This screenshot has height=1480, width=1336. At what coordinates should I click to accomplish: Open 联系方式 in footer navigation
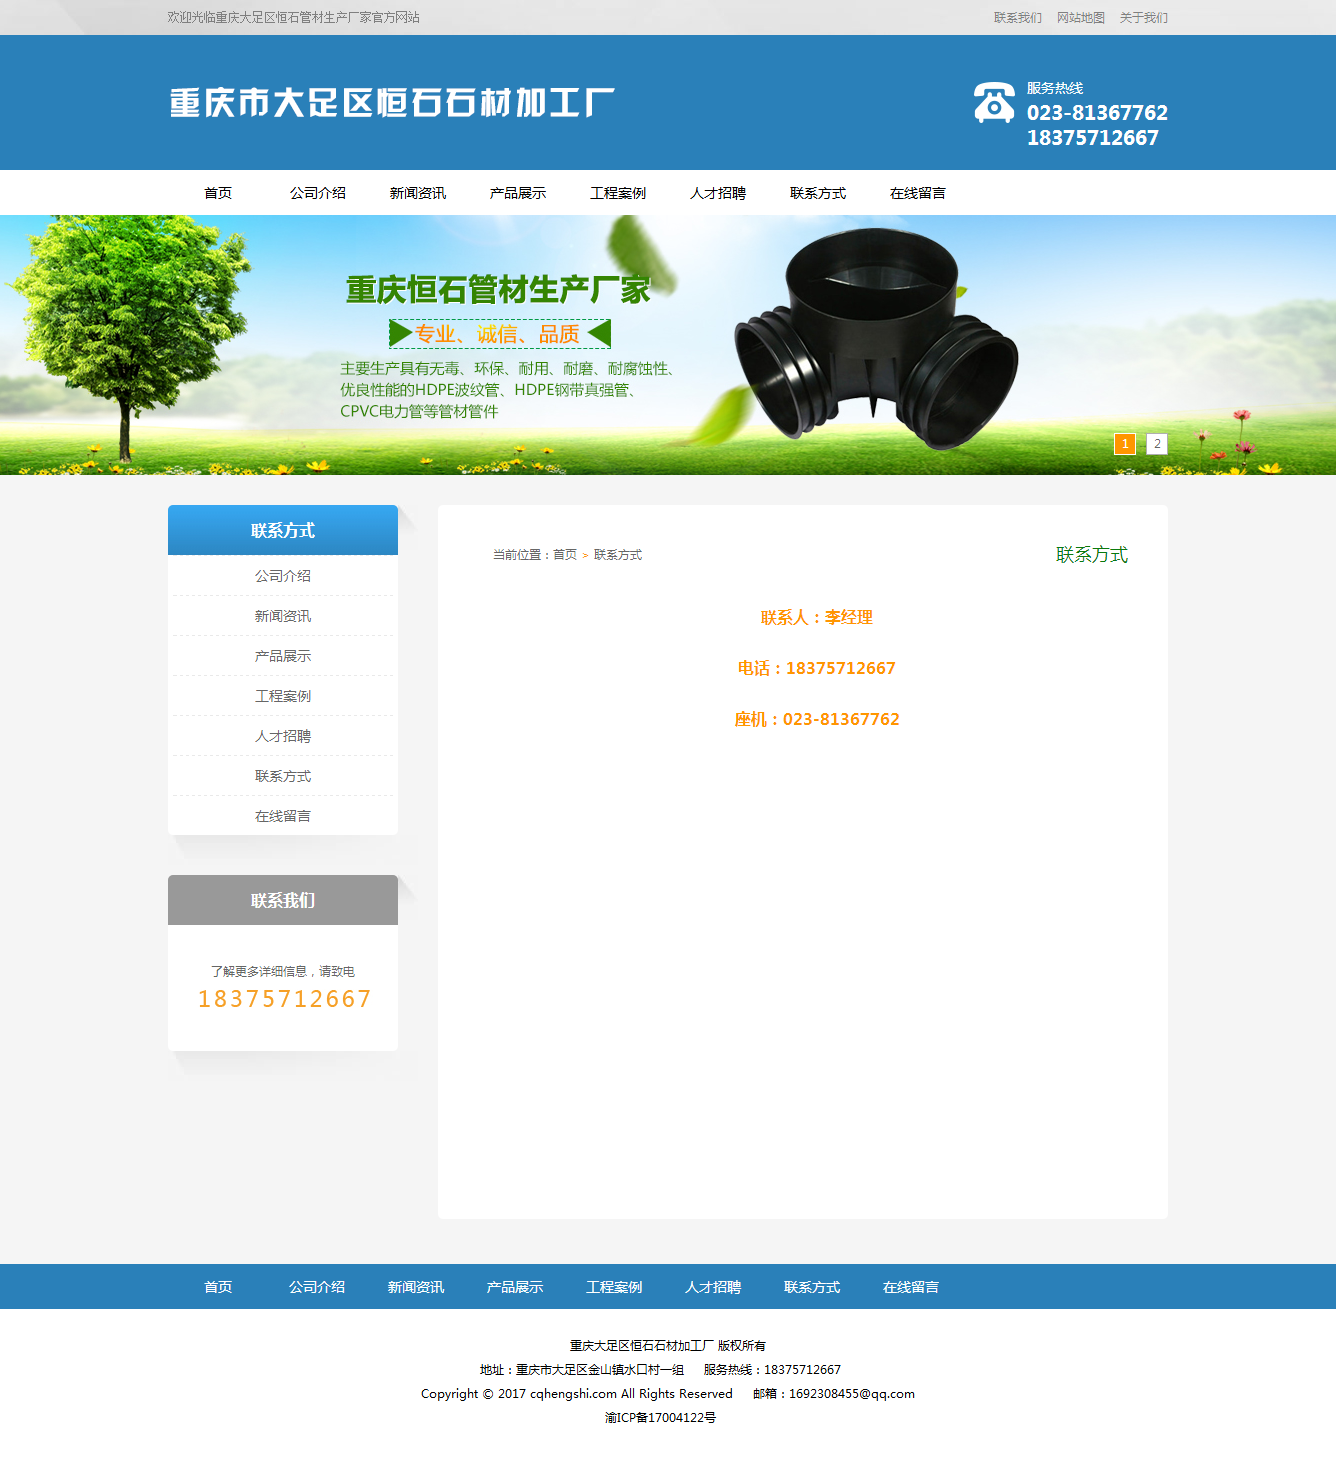tap(812, 1287)
